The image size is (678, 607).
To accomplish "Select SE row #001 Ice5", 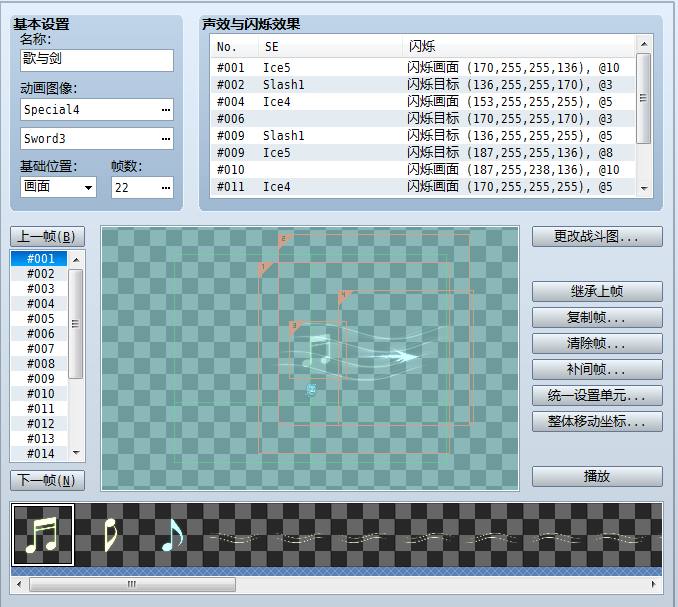I will (x=423, y=68).
